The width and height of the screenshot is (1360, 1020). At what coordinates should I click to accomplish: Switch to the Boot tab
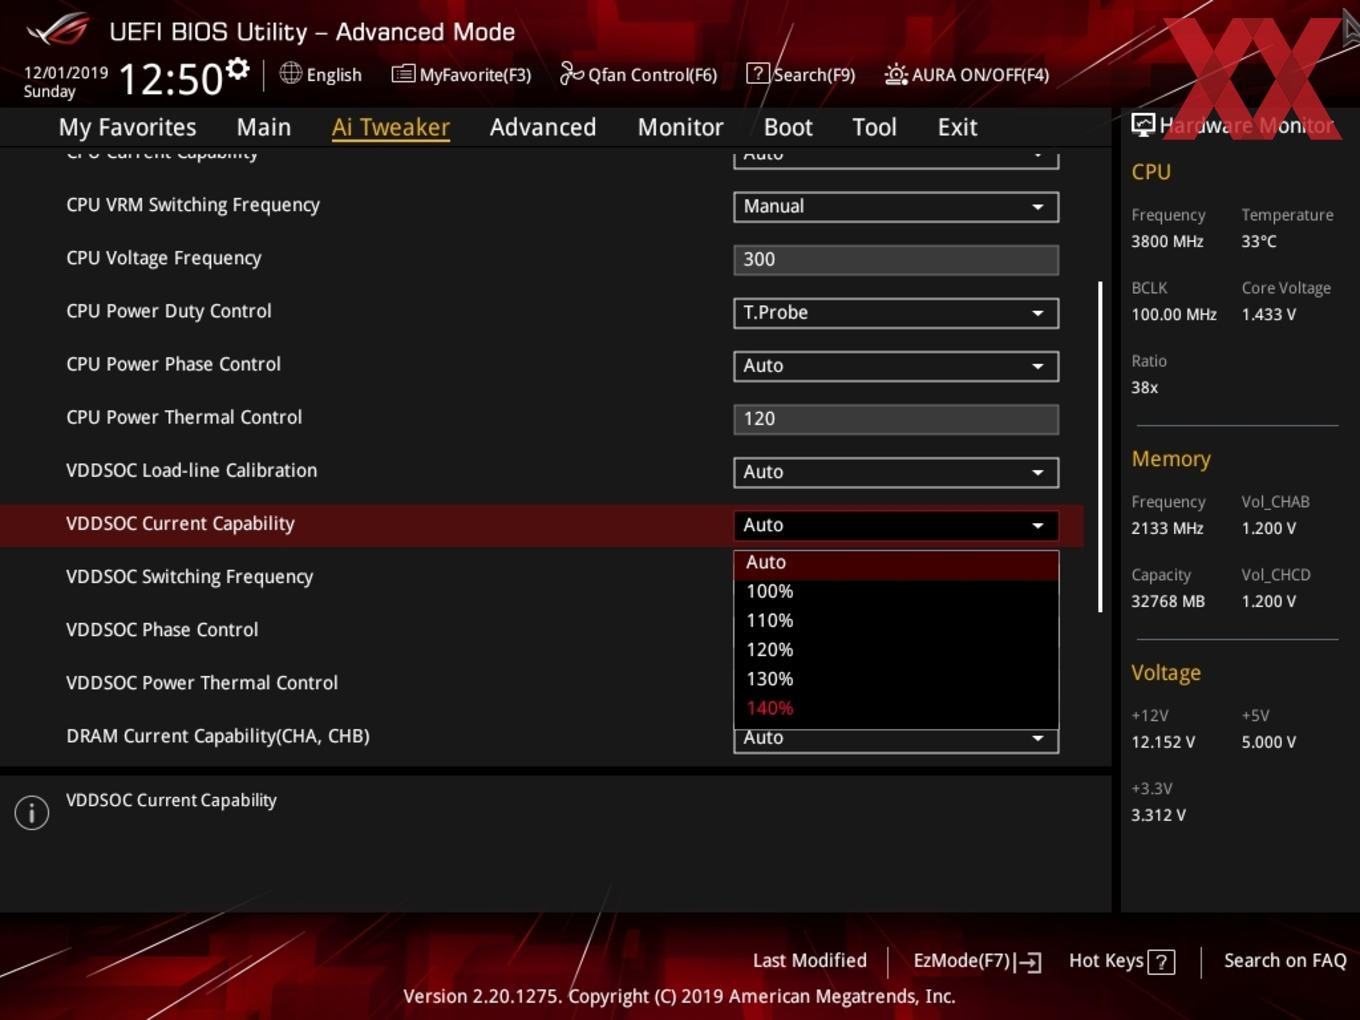(x=788, y=127)
